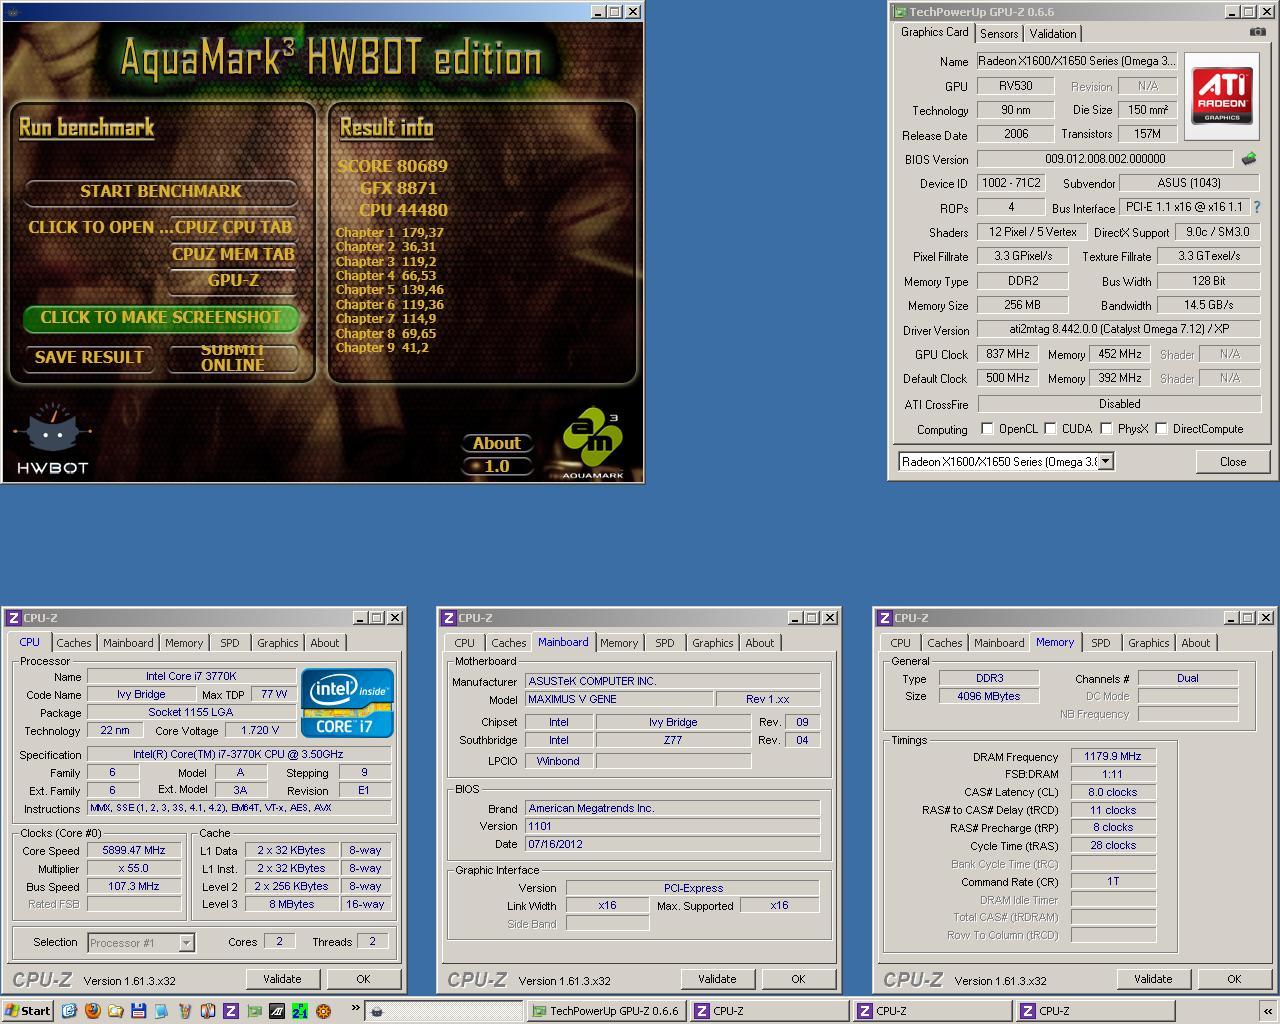Viewport: 1280px width, 1024px height.
Task: Open the About tab in the Mainboard CPU-Z window
Action: (x=760, y=643)
